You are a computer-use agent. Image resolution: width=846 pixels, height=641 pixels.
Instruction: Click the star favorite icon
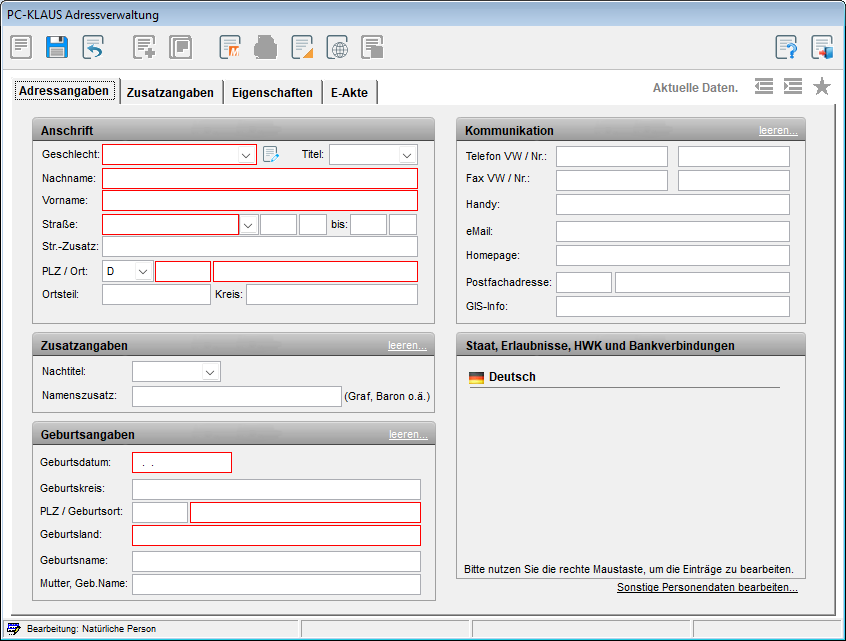(x=822, y=87)
